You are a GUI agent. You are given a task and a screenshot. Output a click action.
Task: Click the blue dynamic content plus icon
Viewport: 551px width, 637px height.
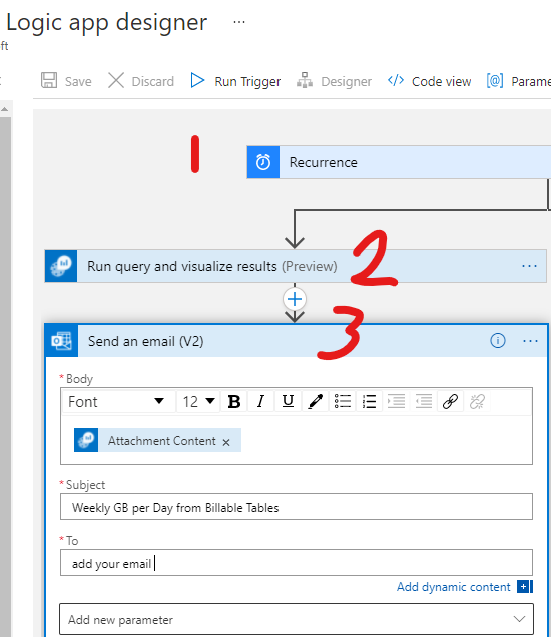525,587
